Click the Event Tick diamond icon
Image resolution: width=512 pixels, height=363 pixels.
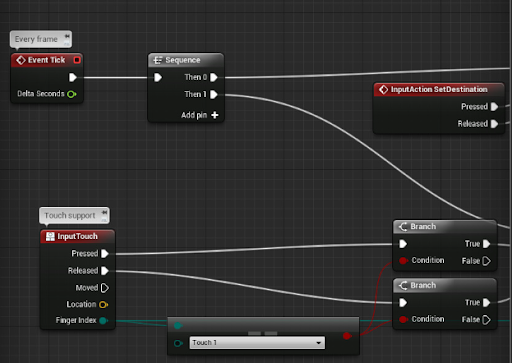click(x=21, y=60)
